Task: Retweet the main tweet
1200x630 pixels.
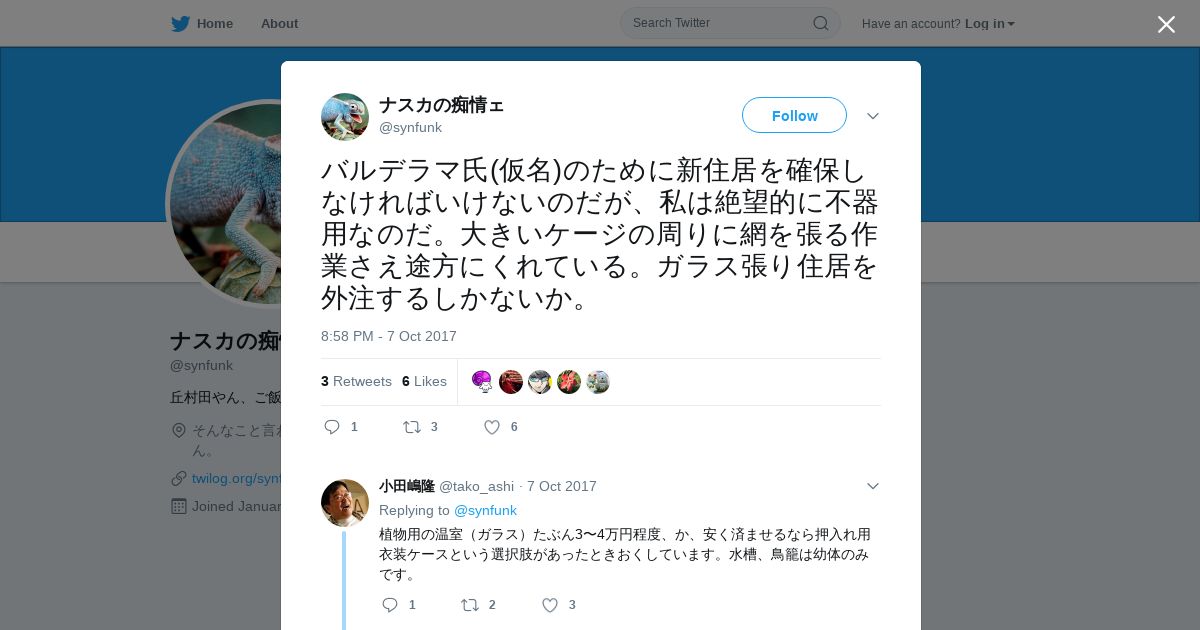Action: (412, 427)
